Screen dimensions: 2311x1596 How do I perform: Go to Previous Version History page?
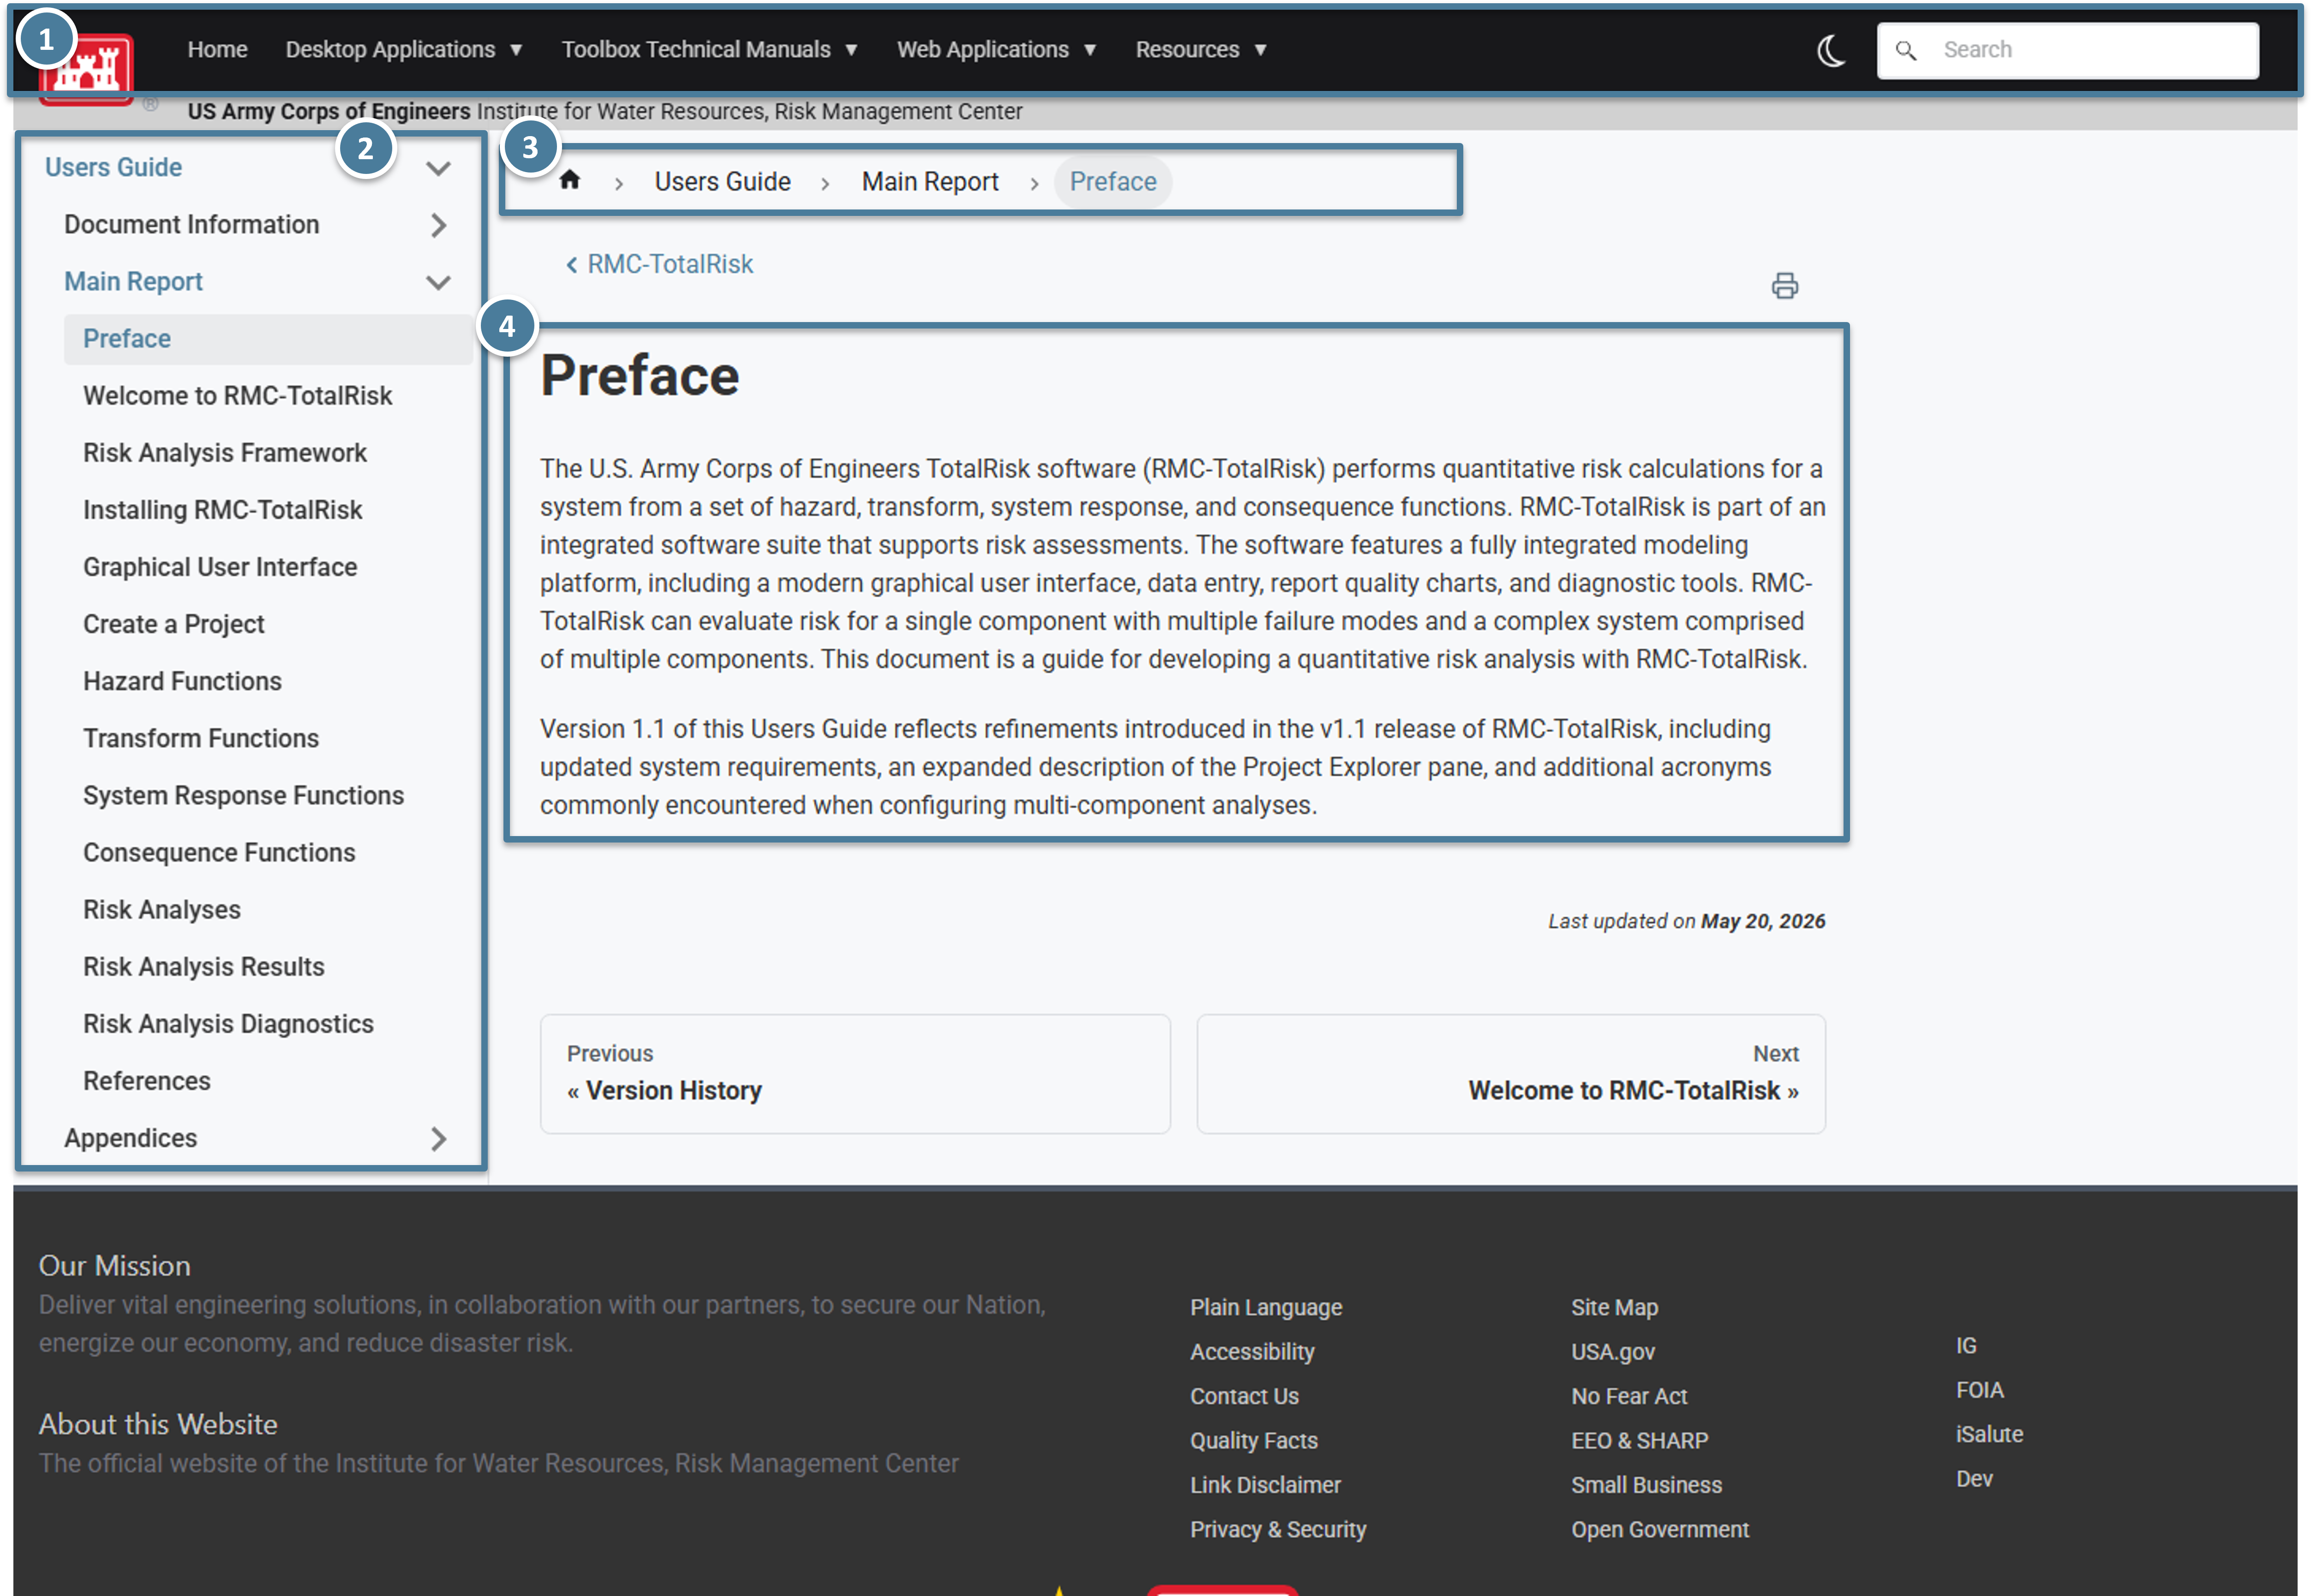[855, 1073]
